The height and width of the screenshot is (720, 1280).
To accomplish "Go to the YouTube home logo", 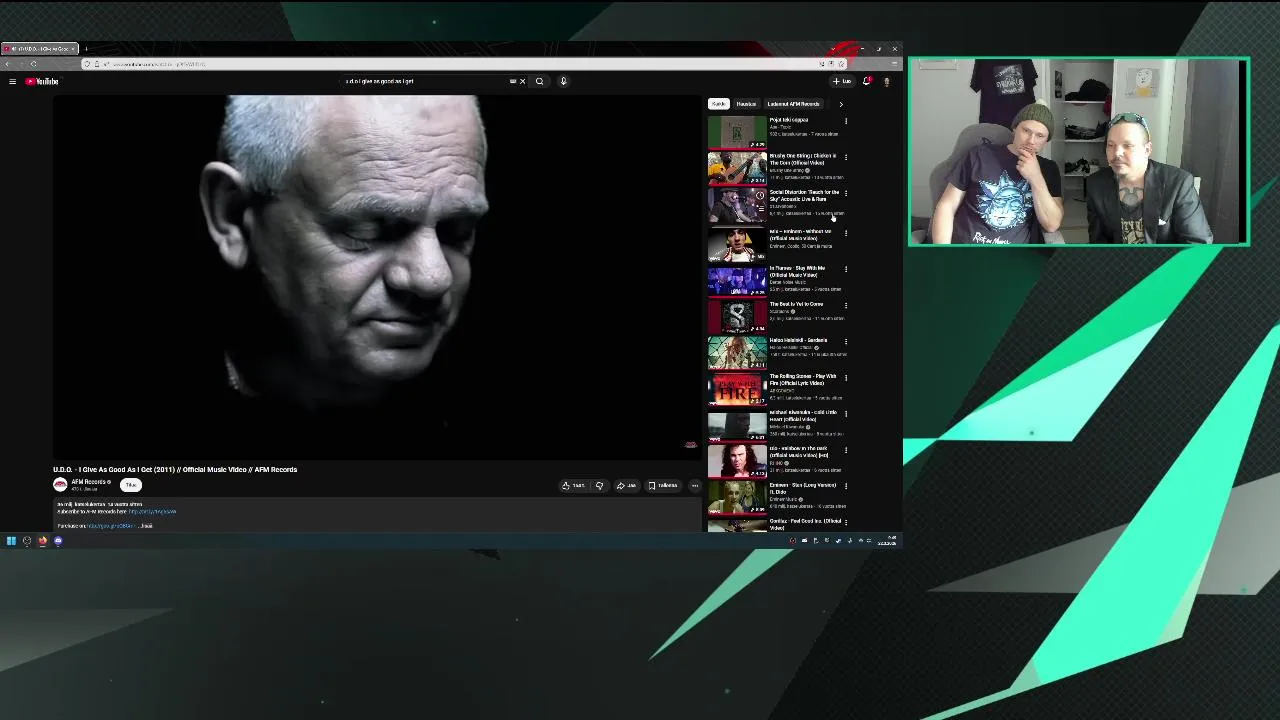I will tap(42, 81).
